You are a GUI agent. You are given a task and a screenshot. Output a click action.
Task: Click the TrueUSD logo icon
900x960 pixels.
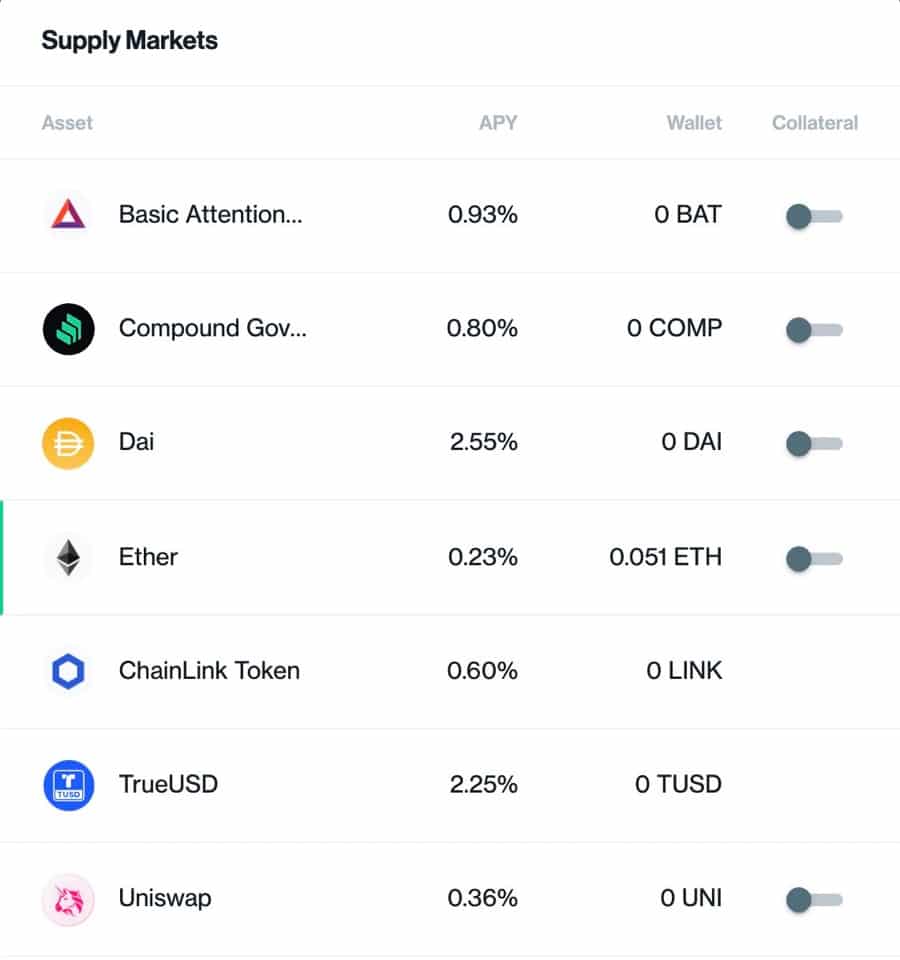point(68,785)
